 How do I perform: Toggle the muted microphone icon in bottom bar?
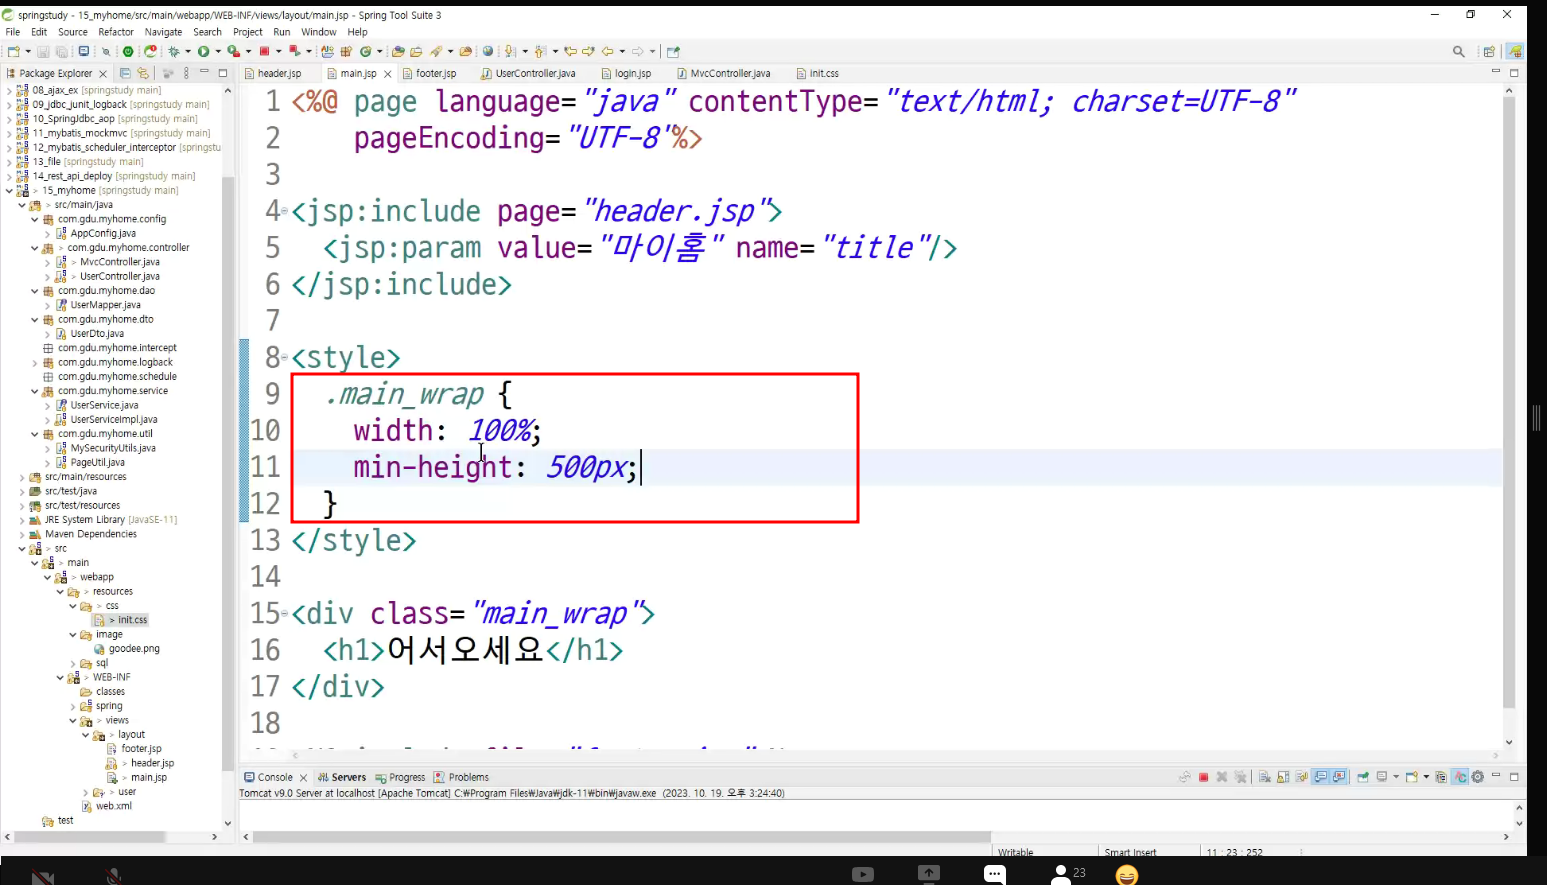point(115,877)
